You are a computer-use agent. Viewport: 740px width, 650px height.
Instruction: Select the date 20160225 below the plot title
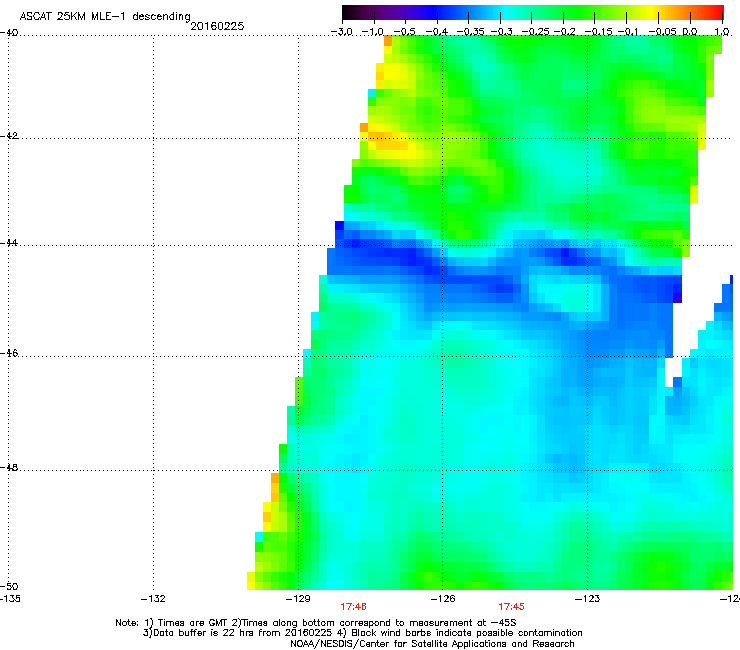pyautogui.click(x=217, y=26)
